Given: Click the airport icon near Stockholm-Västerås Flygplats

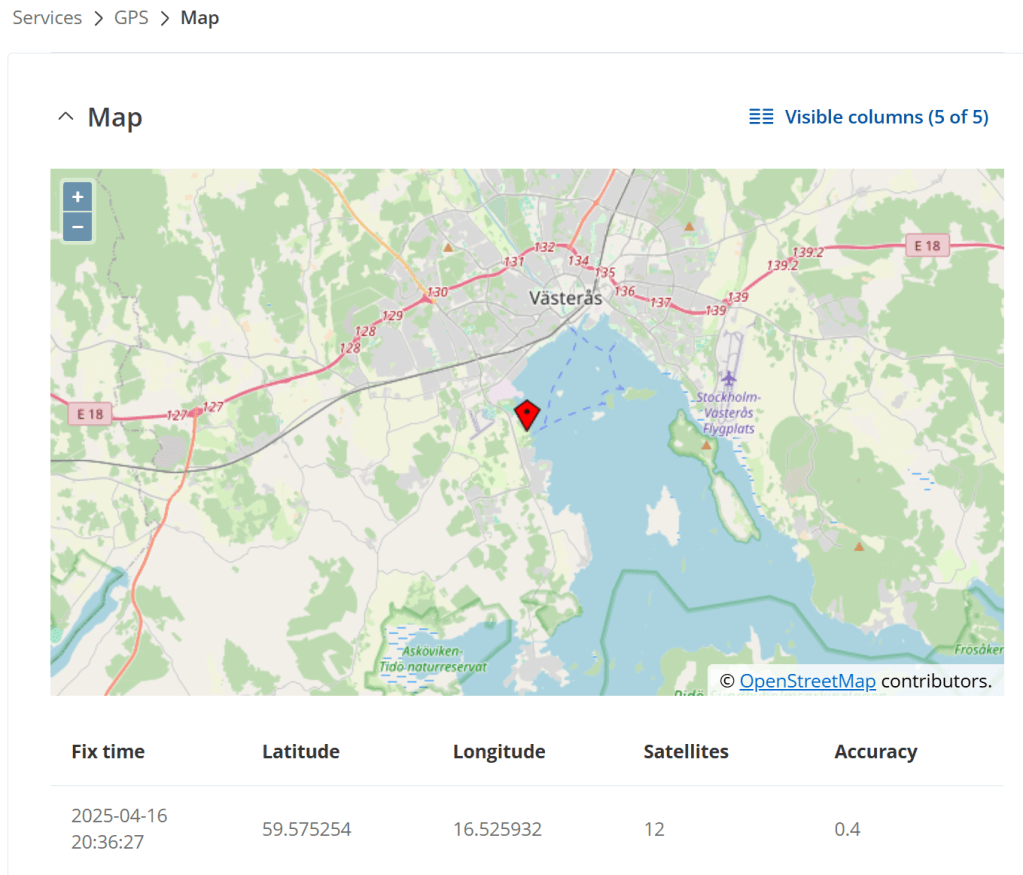Looking at the screenshot, I should coord(728,378).
